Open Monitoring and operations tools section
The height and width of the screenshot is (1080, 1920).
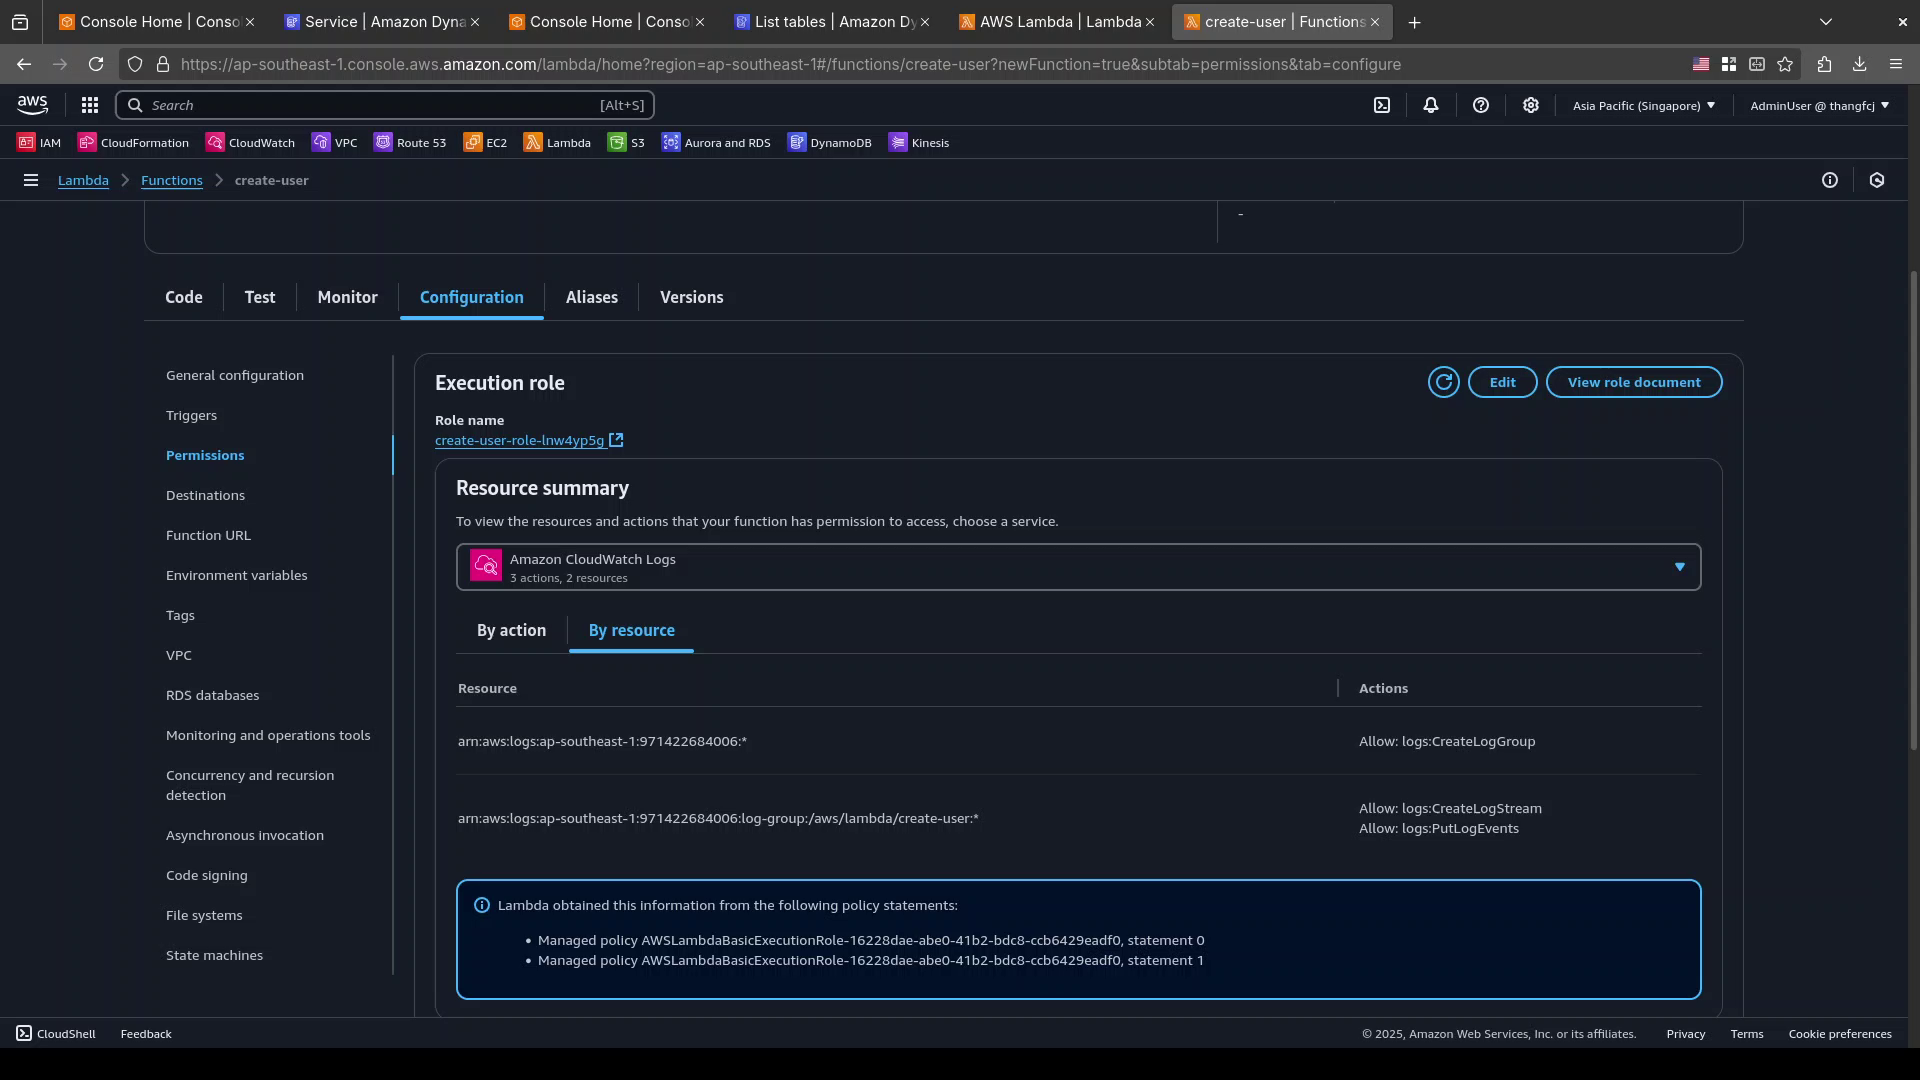[268, 736]
